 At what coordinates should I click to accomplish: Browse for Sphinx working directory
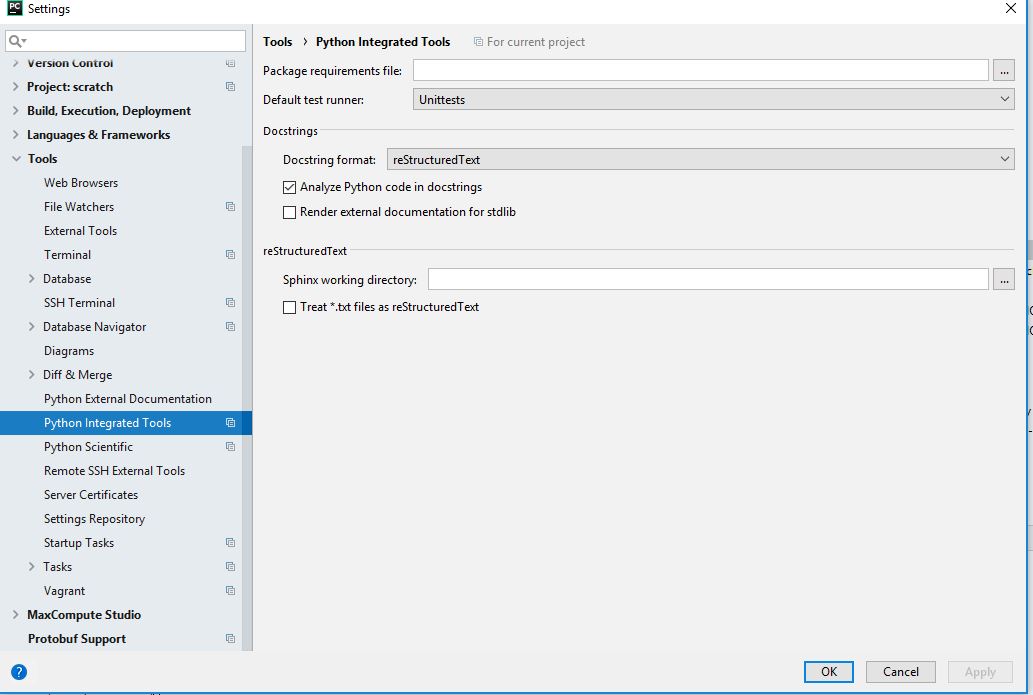tap(1003, 279)
